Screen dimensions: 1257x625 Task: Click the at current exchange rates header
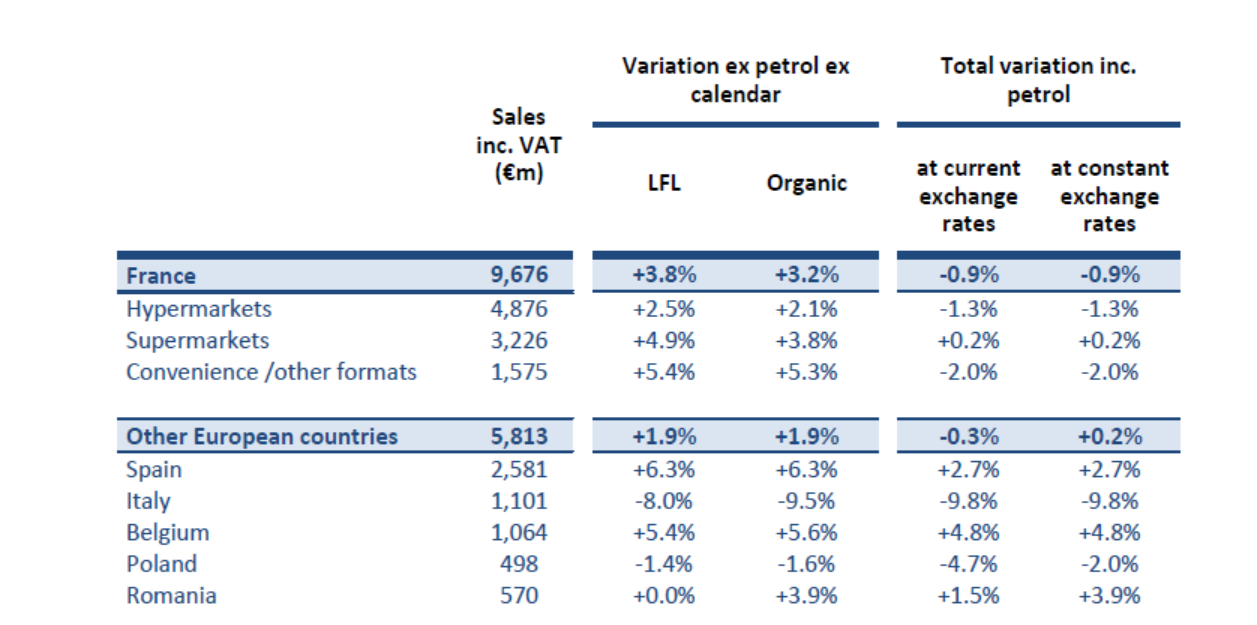click(x=968, y=195)
